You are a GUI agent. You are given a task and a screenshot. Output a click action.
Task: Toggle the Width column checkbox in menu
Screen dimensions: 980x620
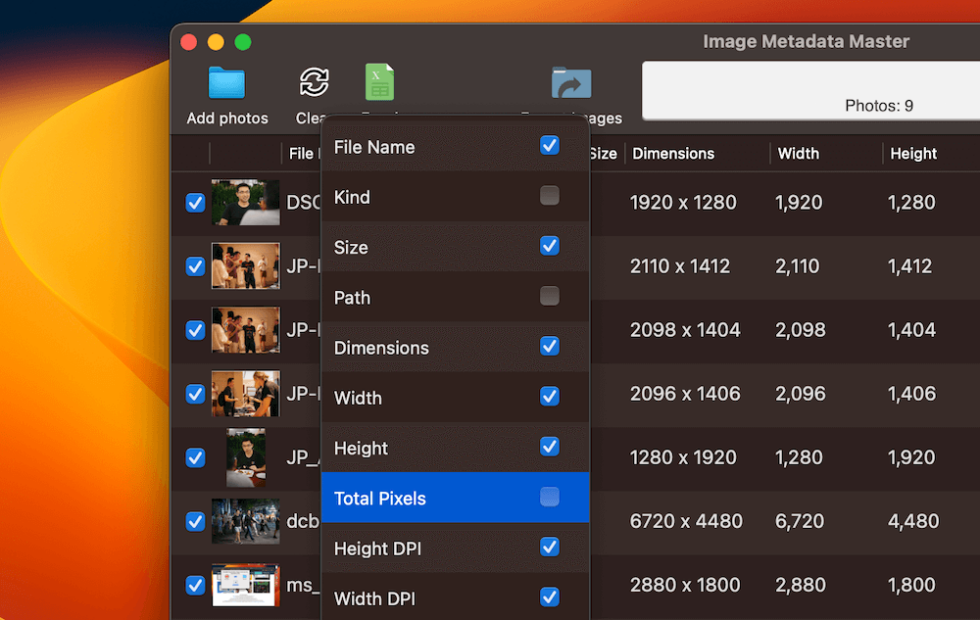tap(549, 396)
